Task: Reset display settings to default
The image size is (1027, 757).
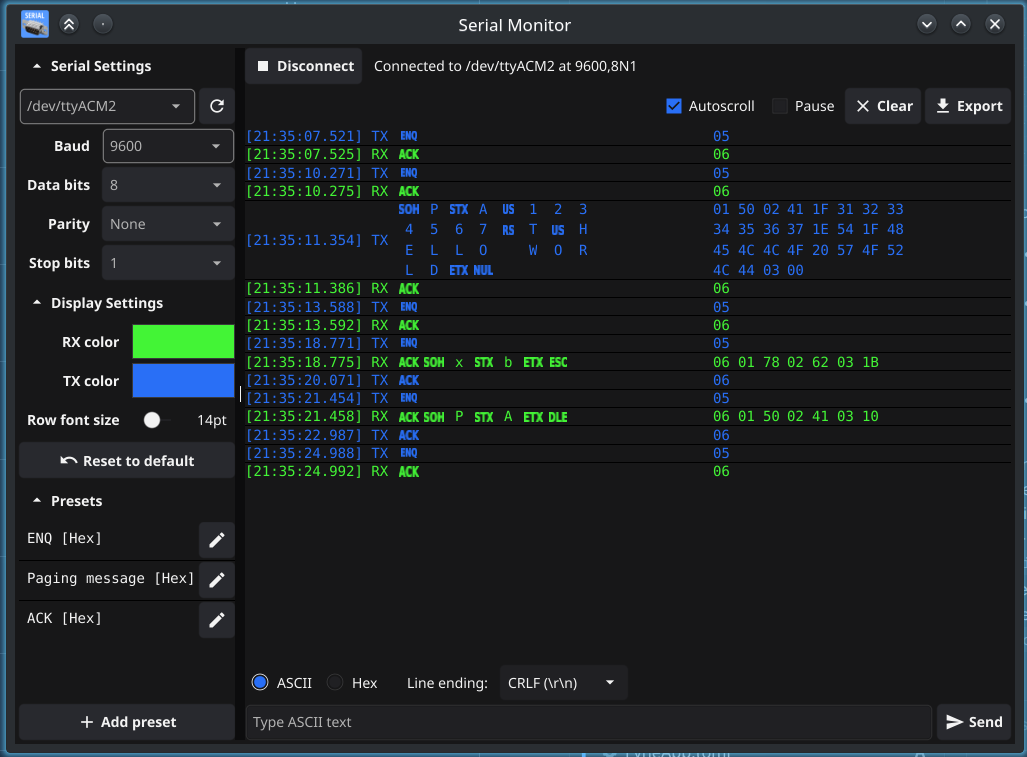Action: coord(127,461)
